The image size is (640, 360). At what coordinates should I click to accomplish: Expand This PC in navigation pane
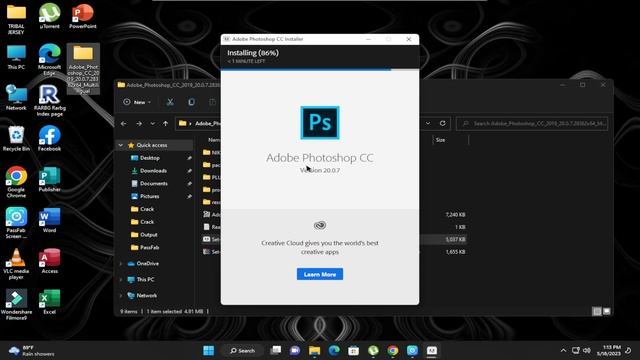tap(121, 280)
